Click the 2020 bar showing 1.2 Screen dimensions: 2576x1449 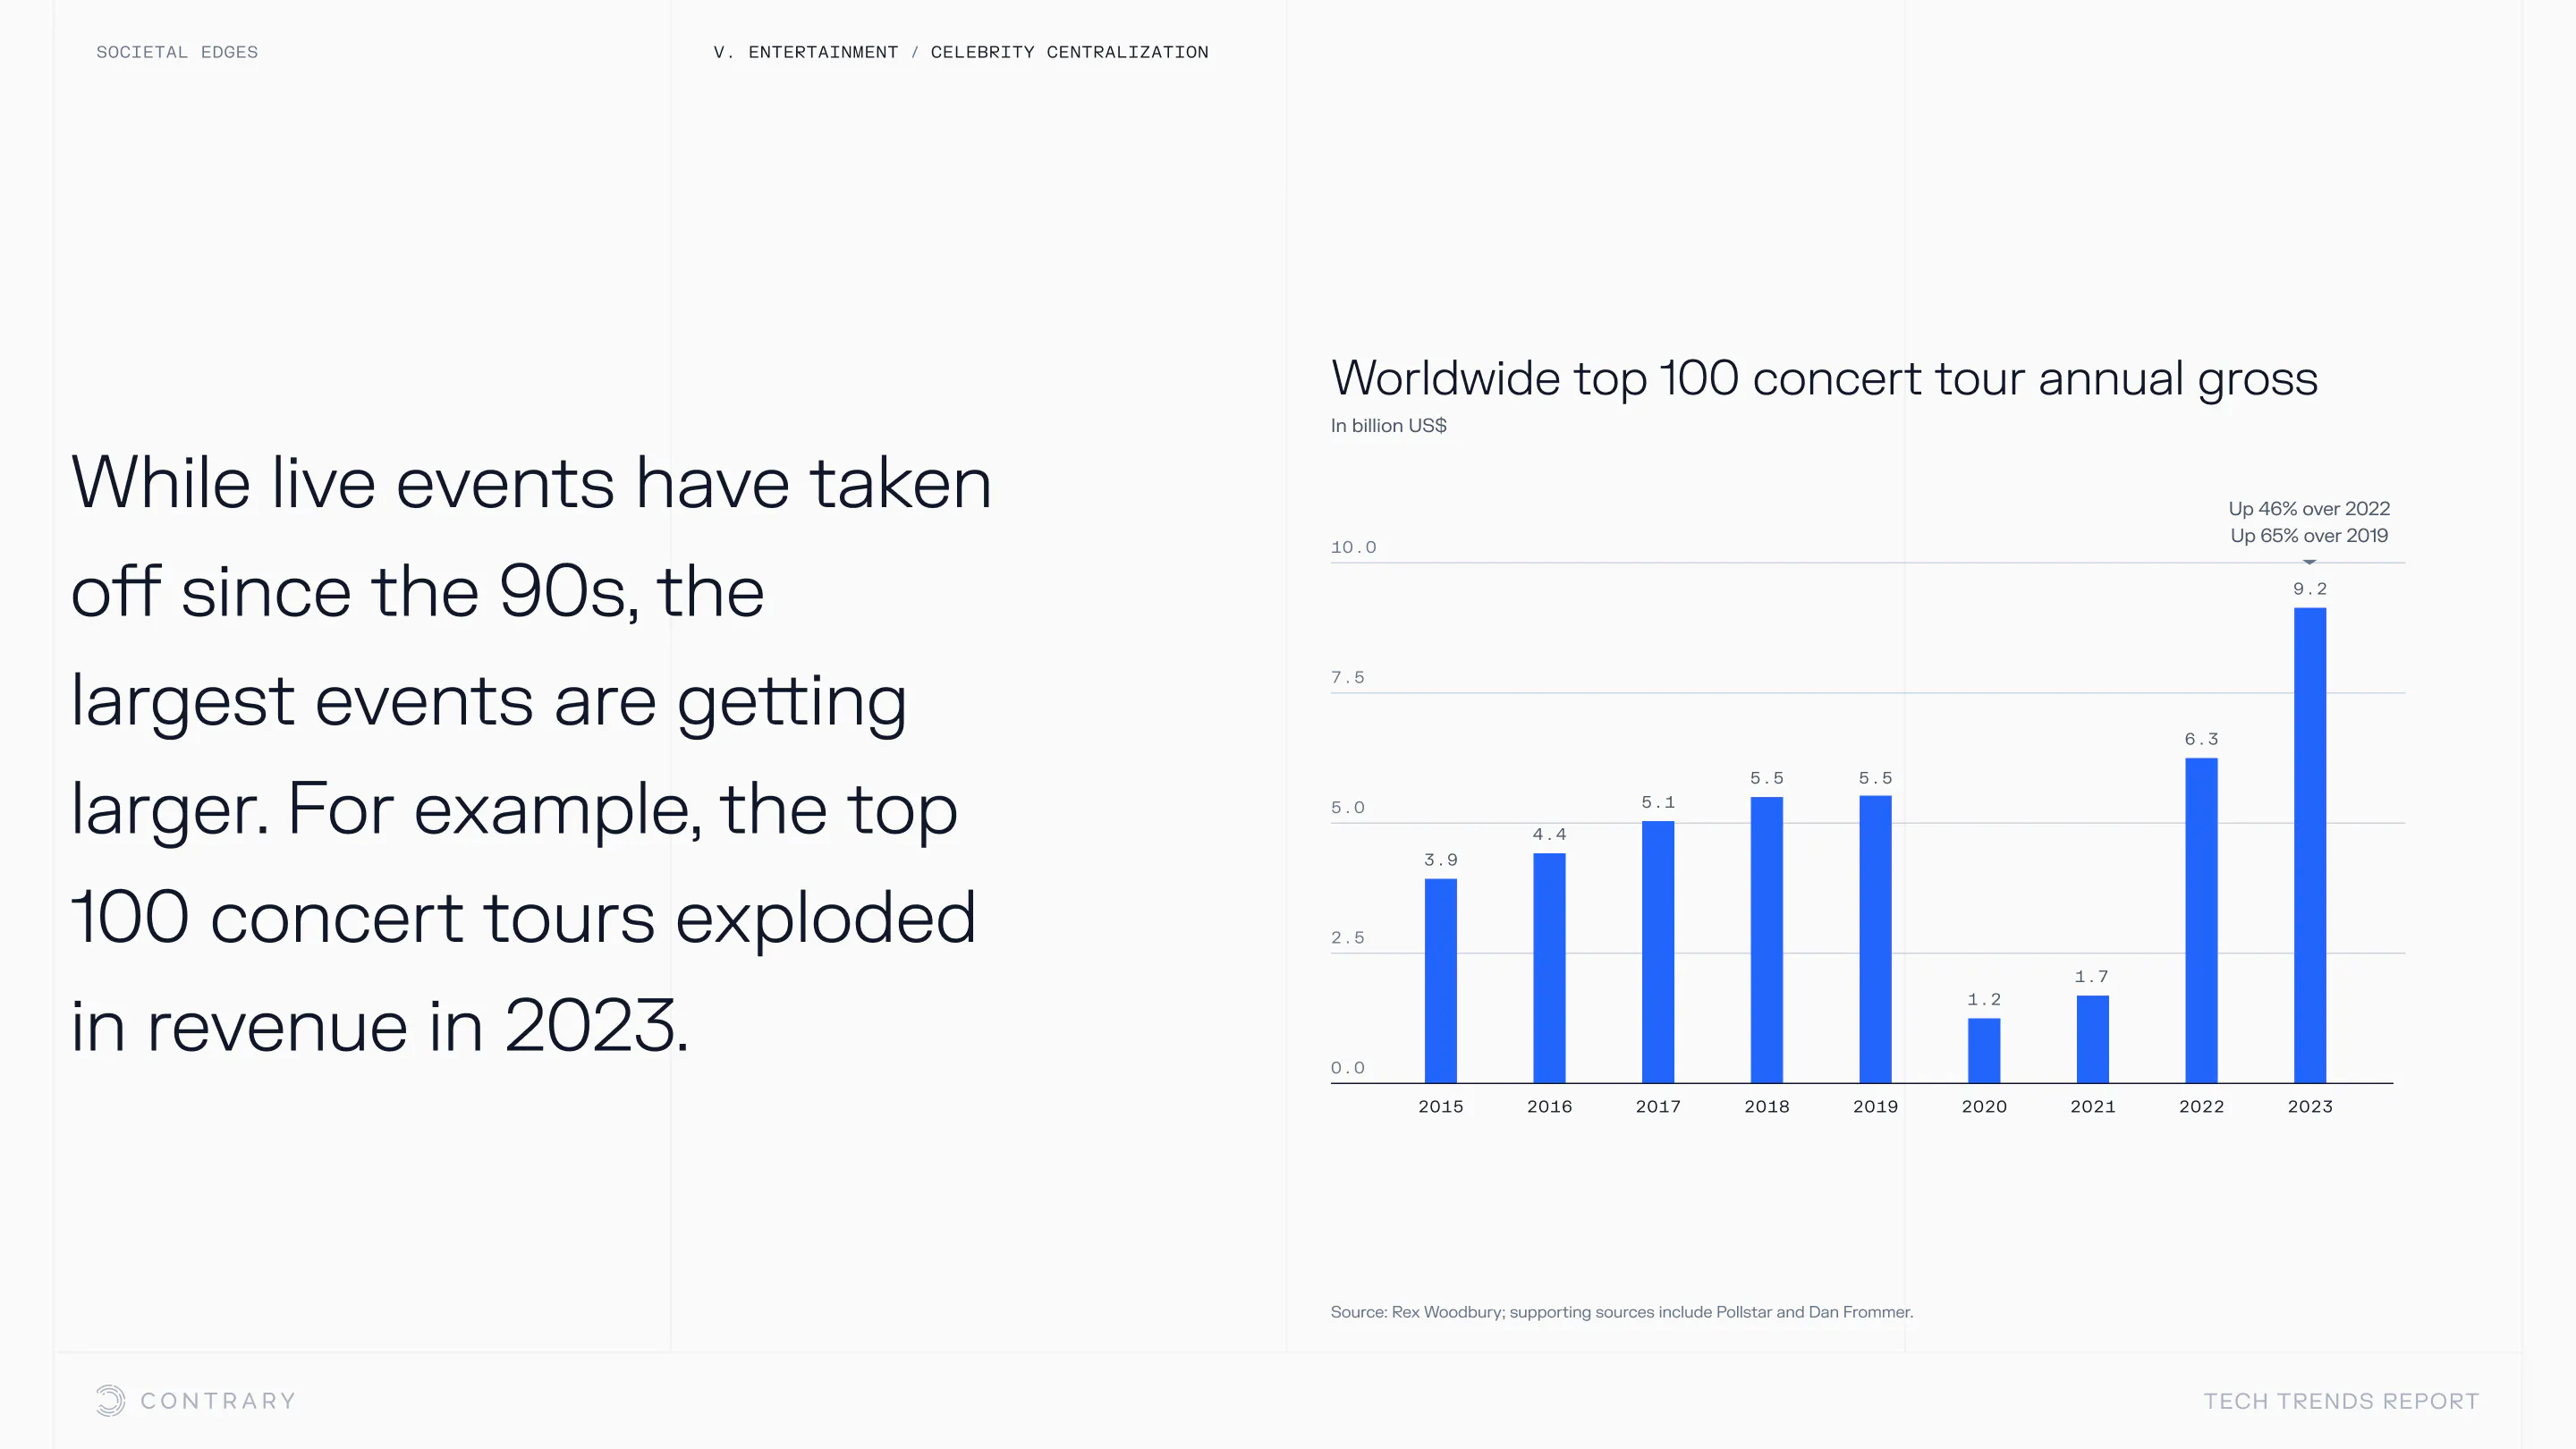click(1984, 1050)
